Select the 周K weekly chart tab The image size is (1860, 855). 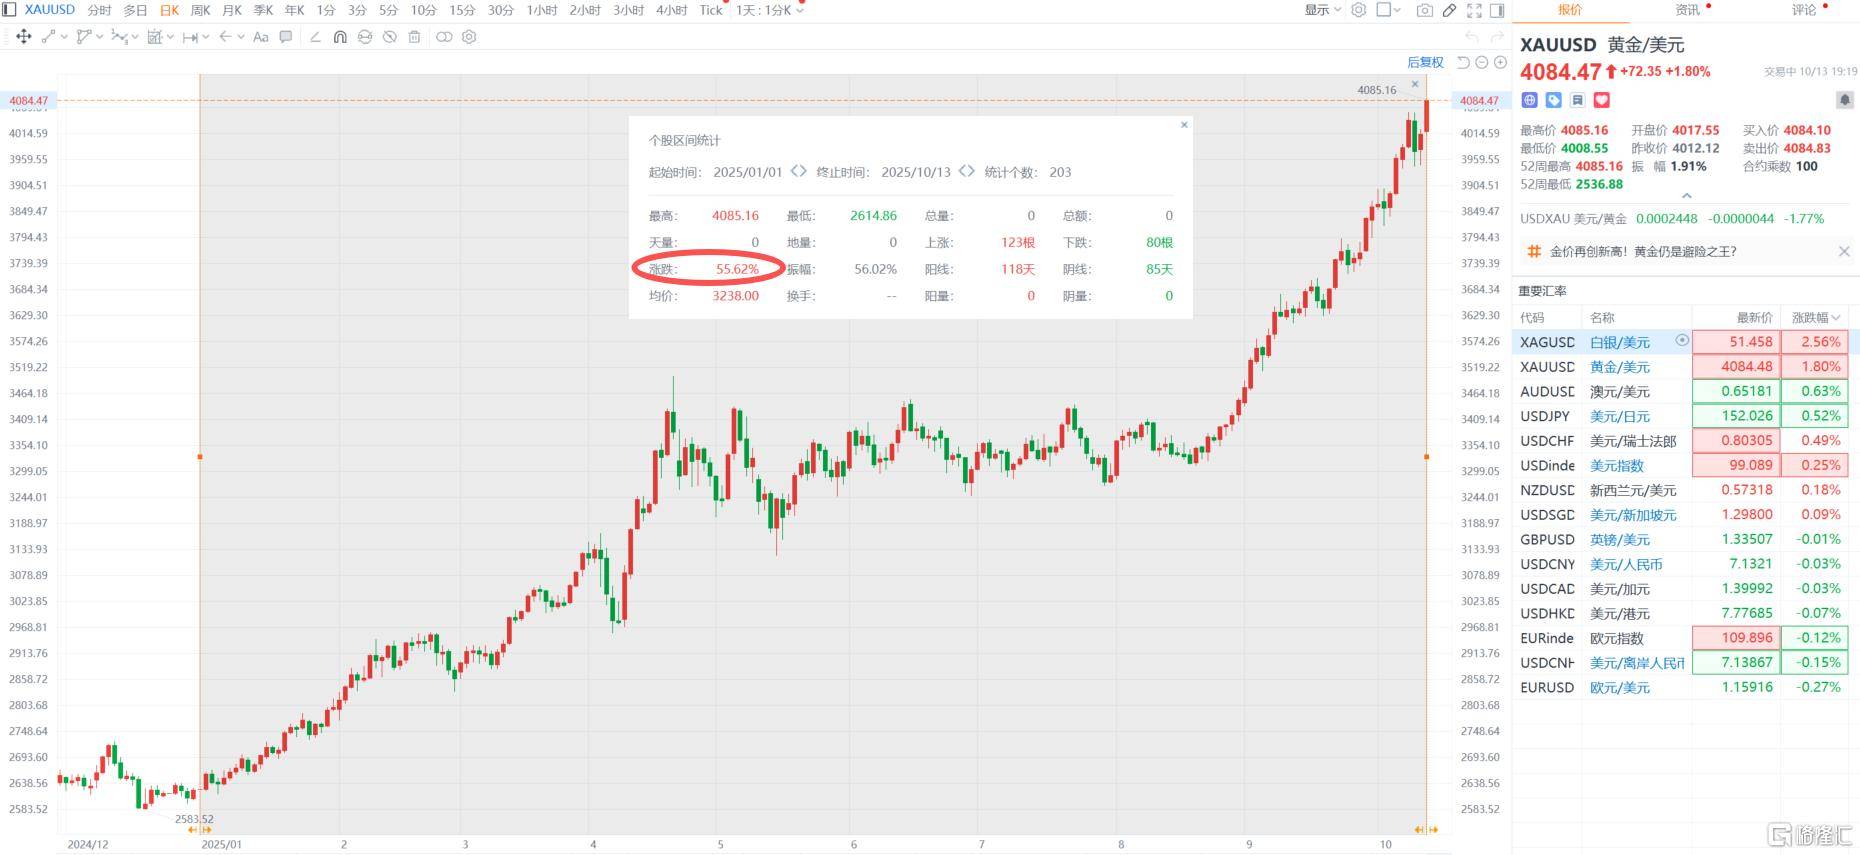200,10
